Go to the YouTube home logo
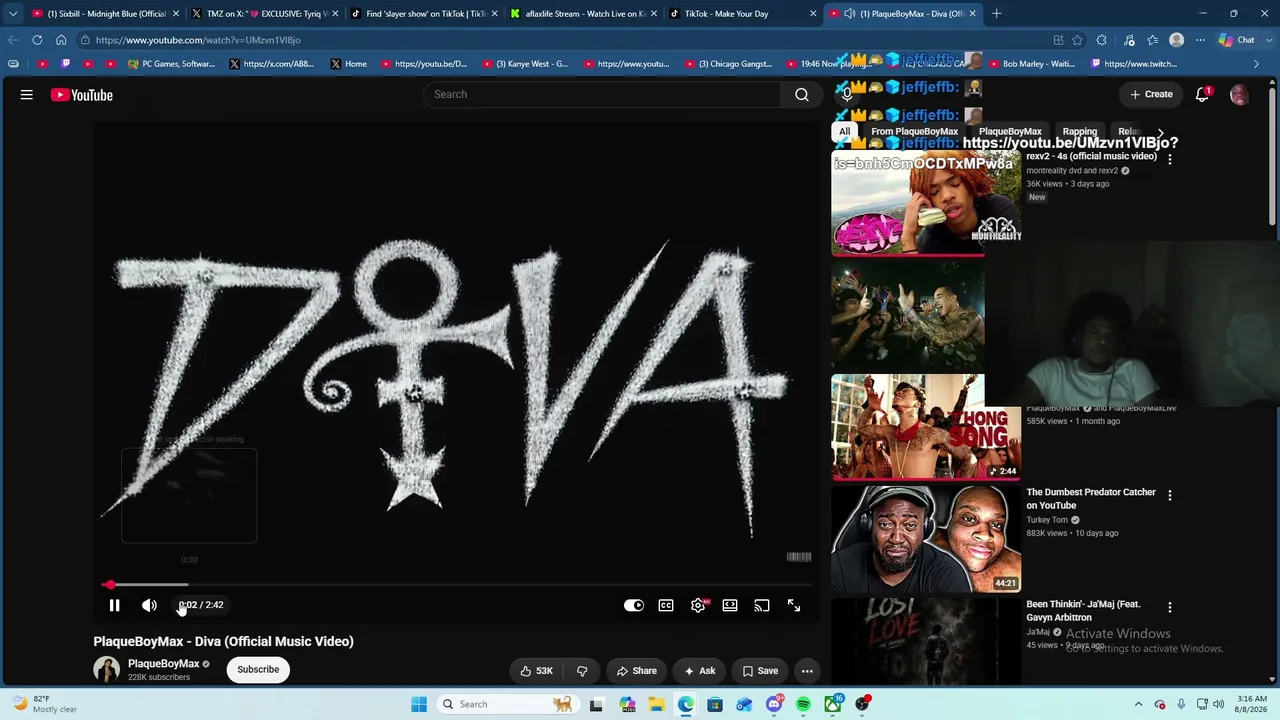This screenshot has height=720, width=1280. pyautogui.click(x=82, y=95)
